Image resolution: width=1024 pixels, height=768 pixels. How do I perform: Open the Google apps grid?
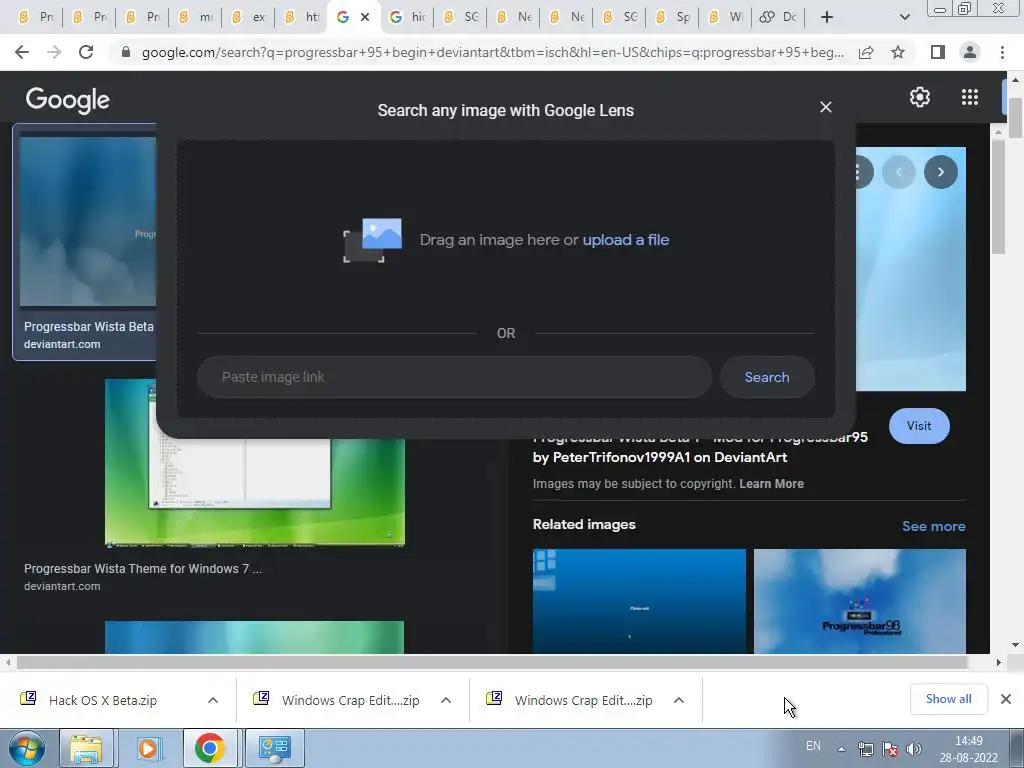tap(970, 97)
